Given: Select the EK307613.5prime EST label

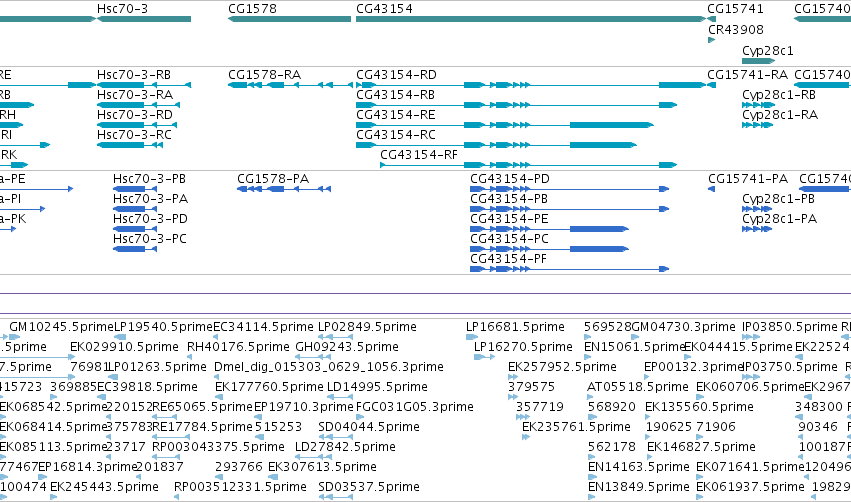Looking at the screenshot, I should pos(322,467).
